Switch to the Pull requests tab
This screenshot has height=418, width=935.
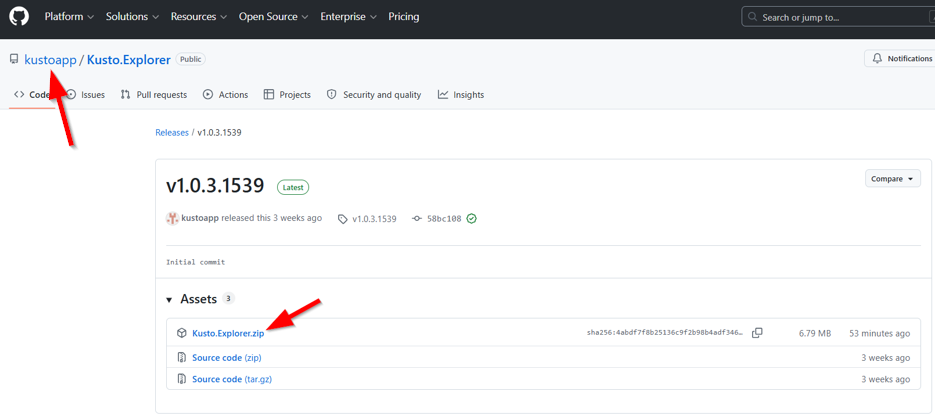[x=154, y=95]
